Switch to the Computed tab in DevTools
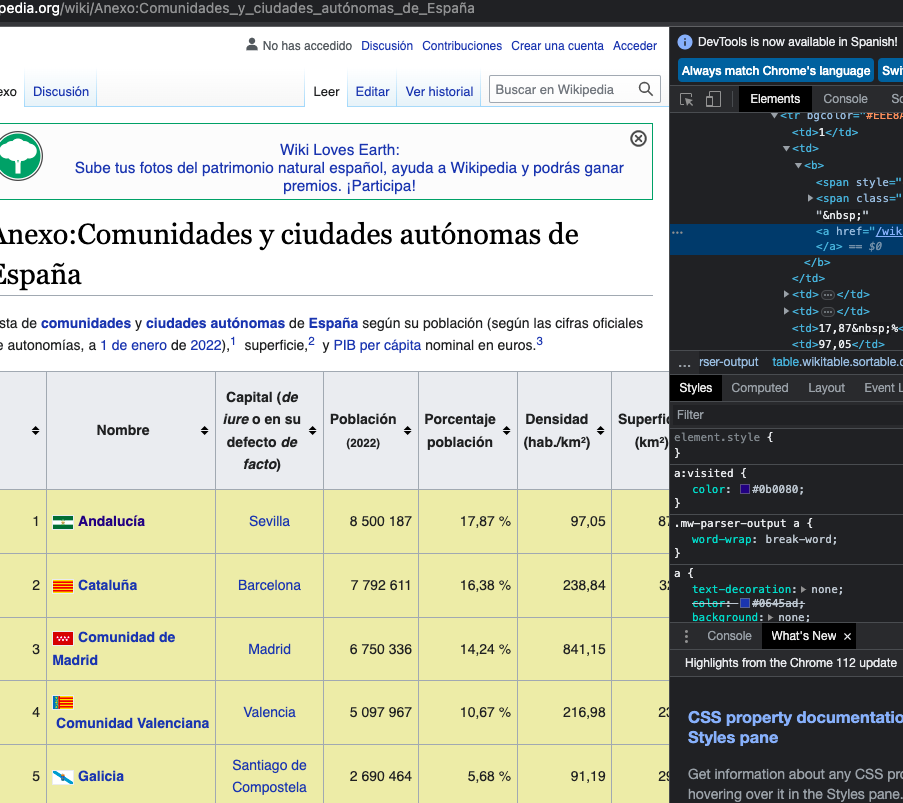This screenshot has width=903, height=803. [760, 387]
